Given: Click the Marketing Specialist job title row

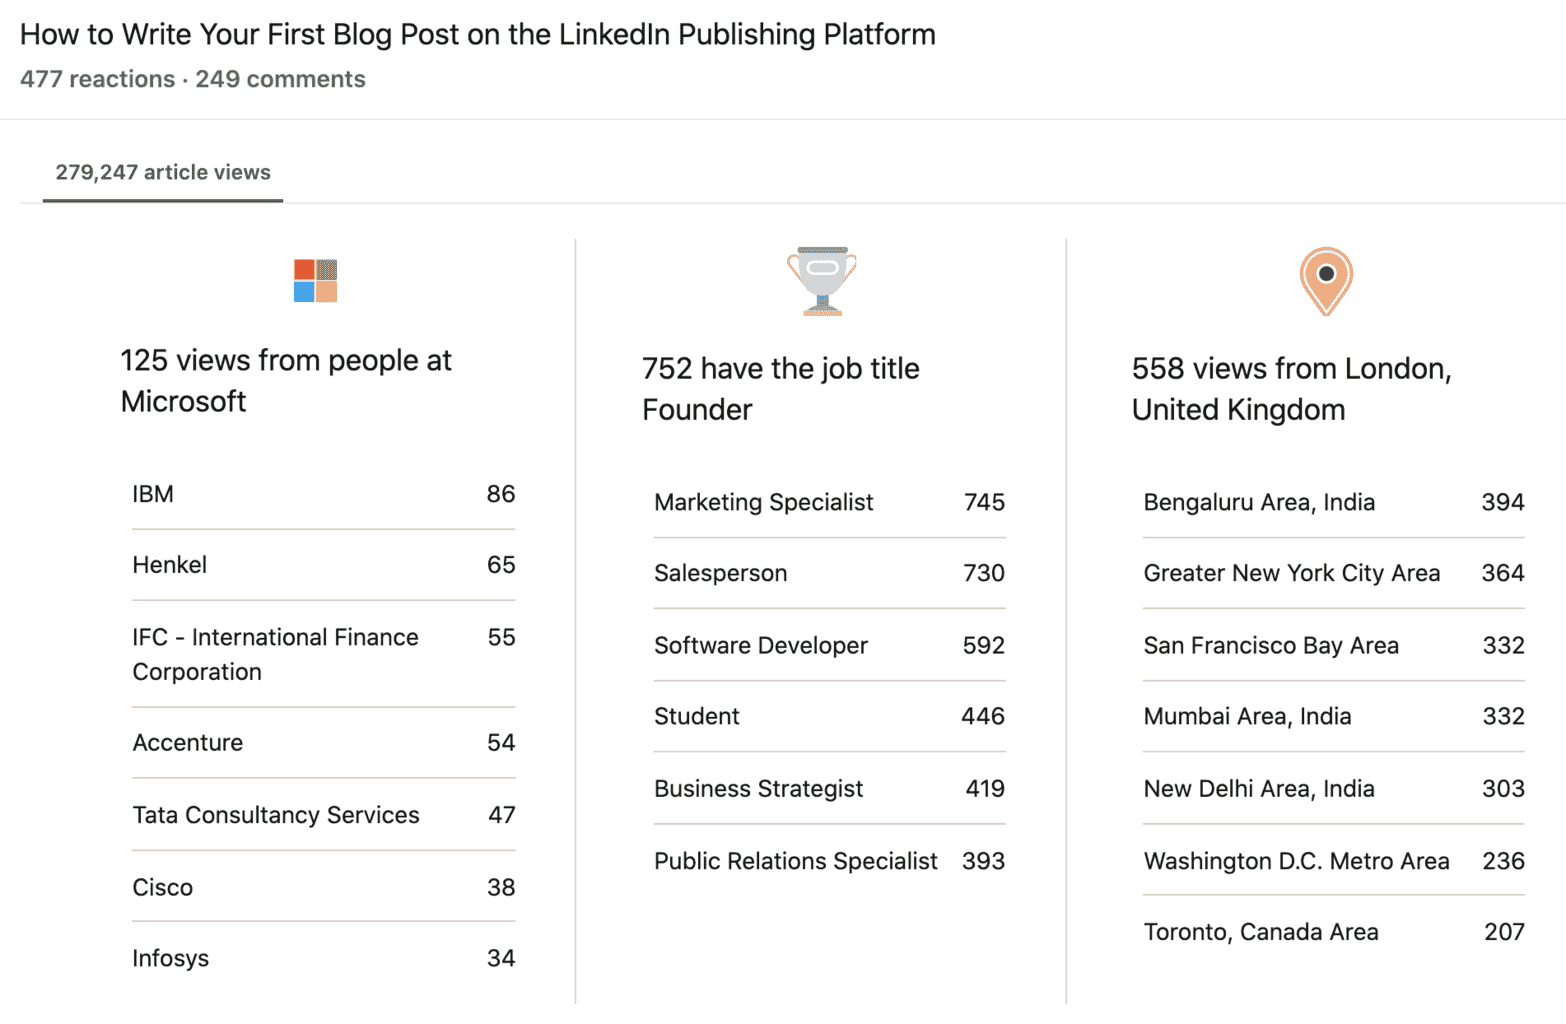Looking at the screenshot, I should click(829, 502).
